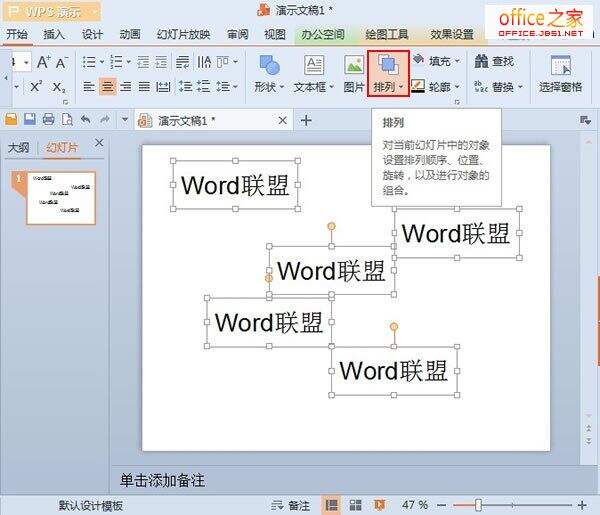Image resolution: width=600 pixels, height=515 pixels.
Task: Click the 形状 (Shapes) tool icon
Action: point(268,68)
